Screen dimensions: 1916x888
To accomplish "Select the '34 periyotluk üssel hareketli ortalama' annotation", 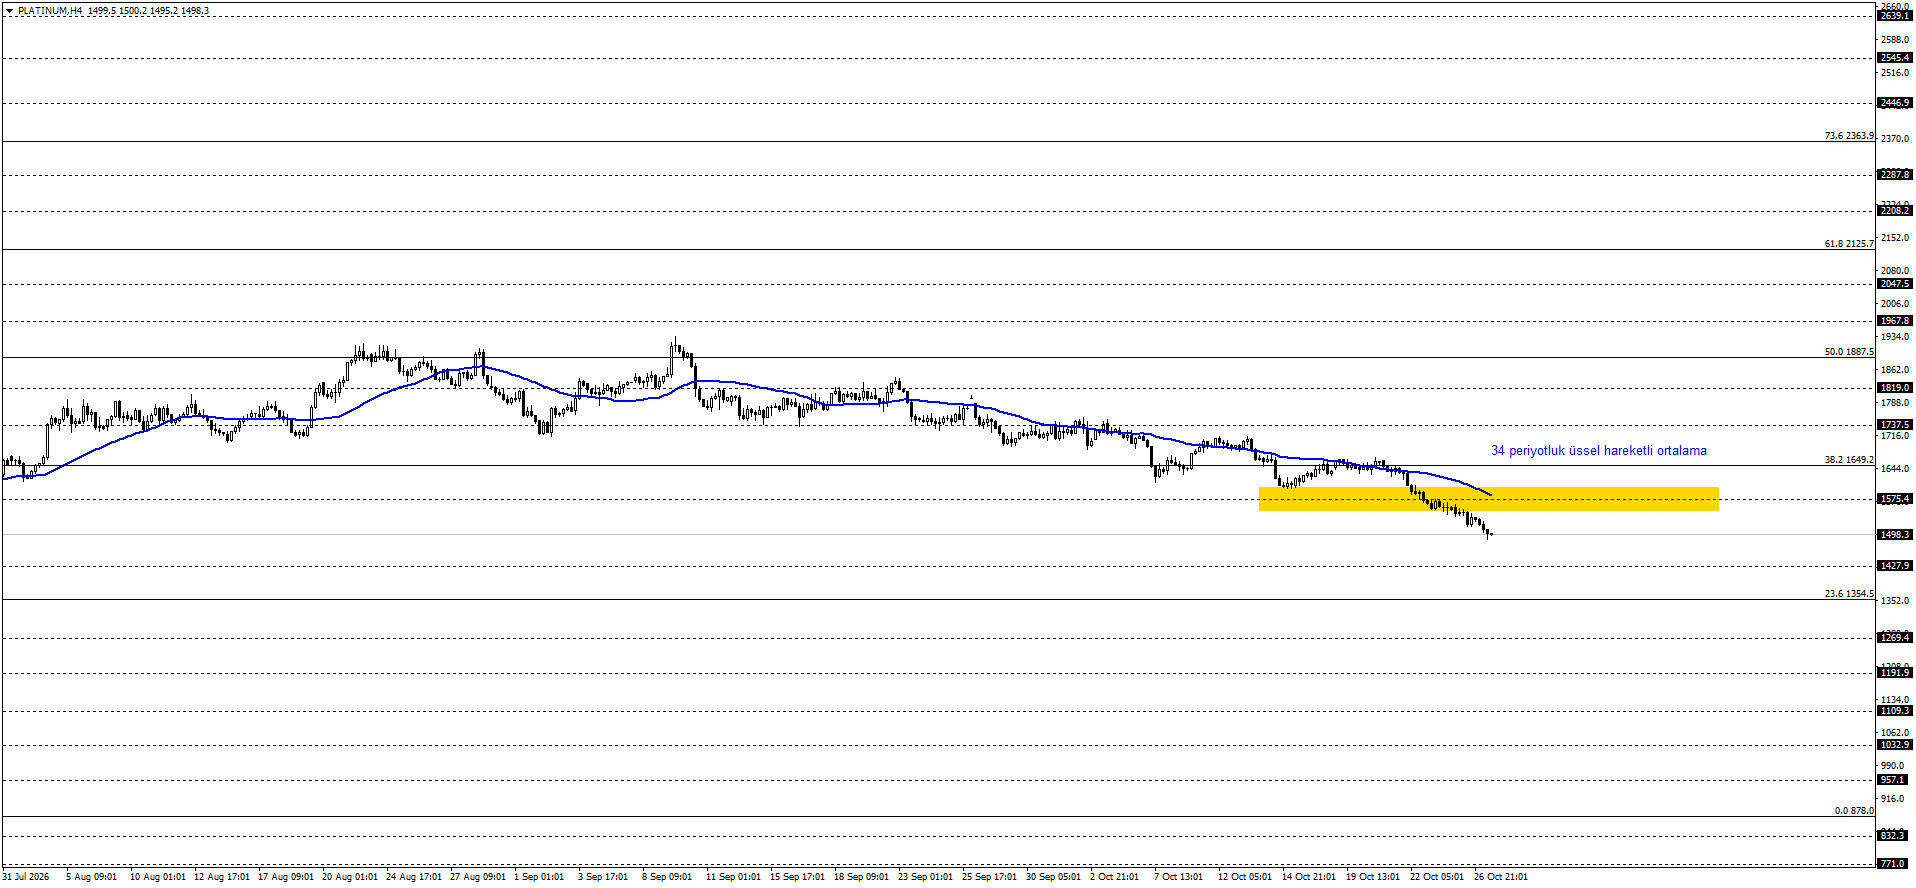I will pos(1599,451).
